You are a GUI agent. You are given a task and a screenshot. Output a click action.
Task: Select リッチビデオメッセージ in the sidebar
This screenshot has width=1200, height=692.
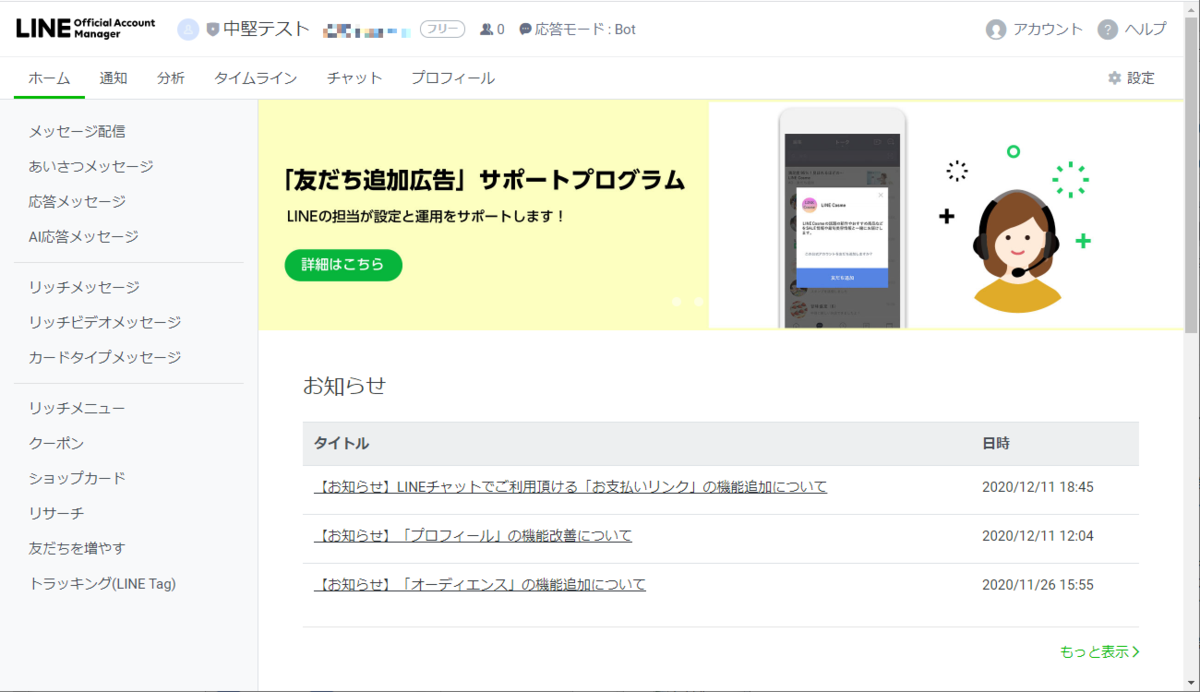coord(105,322)
